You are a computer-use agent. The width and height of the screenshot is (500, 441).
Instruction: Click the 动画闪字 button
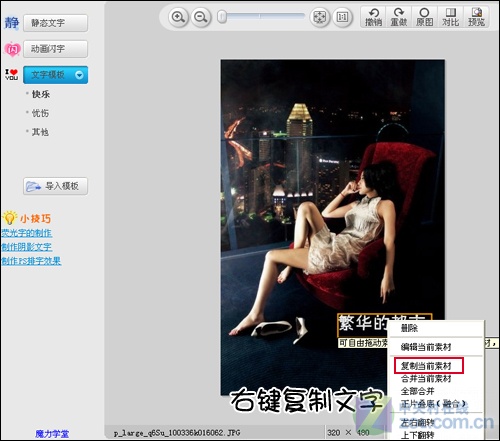tap(55, 49)
